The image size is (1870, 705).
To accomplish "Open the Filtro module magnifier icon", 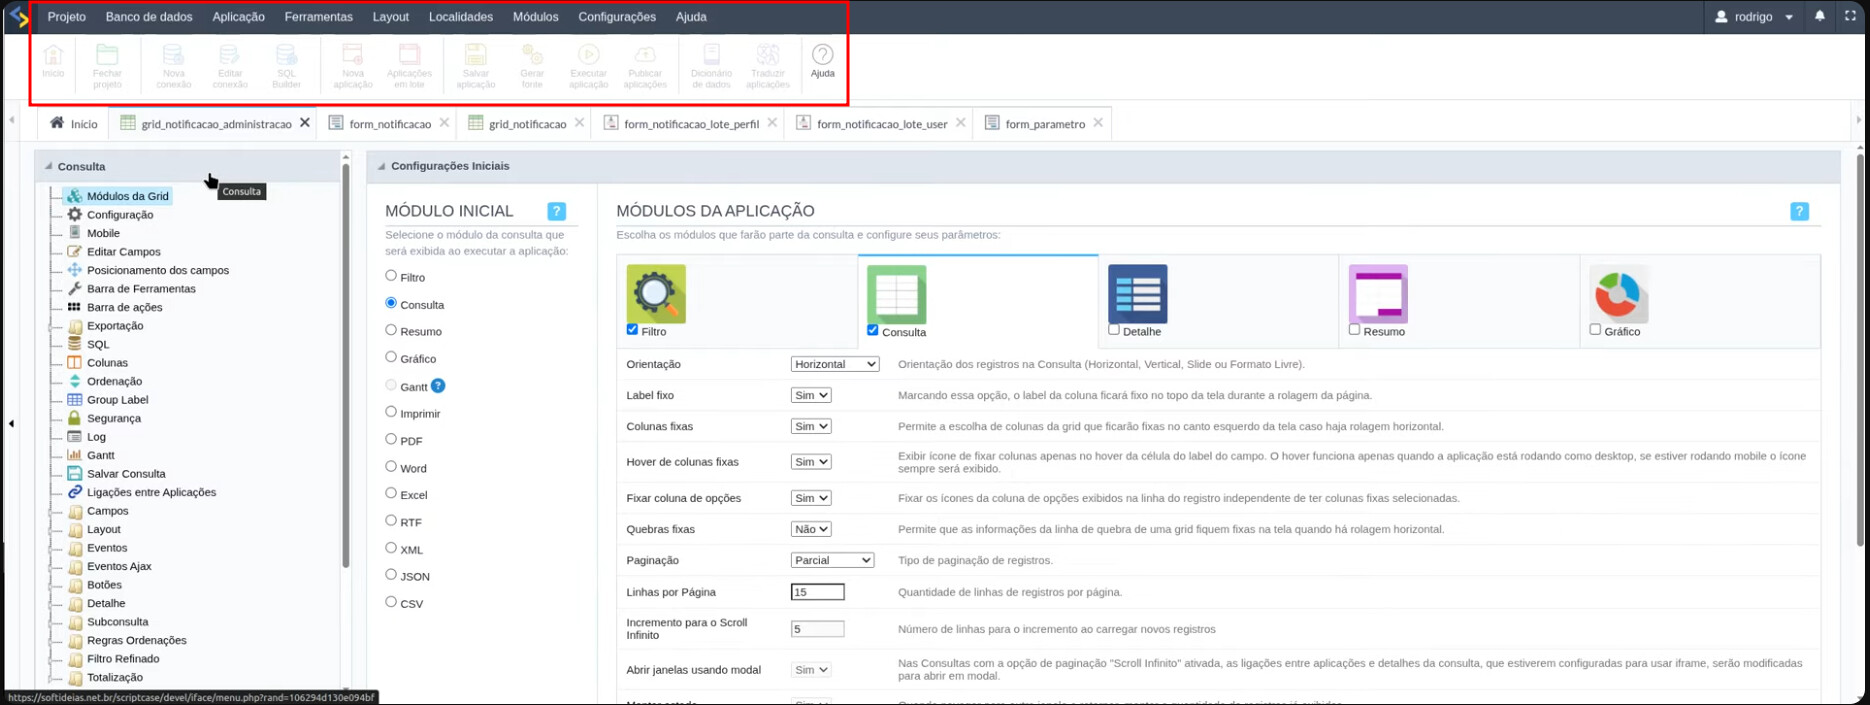I will point(656,293).
